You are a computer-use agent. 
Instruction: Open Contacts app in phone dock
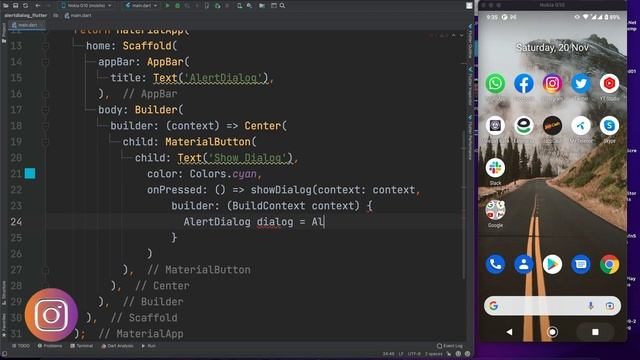(524, 264)
